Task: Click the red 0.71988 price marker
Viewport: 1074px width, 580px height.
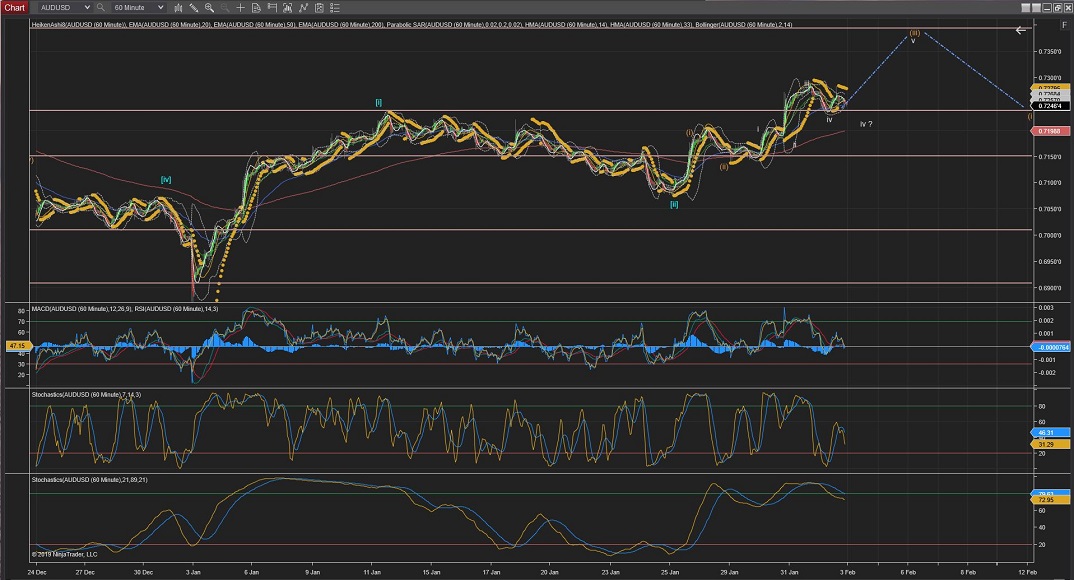Action: (x=1050, y=131)
